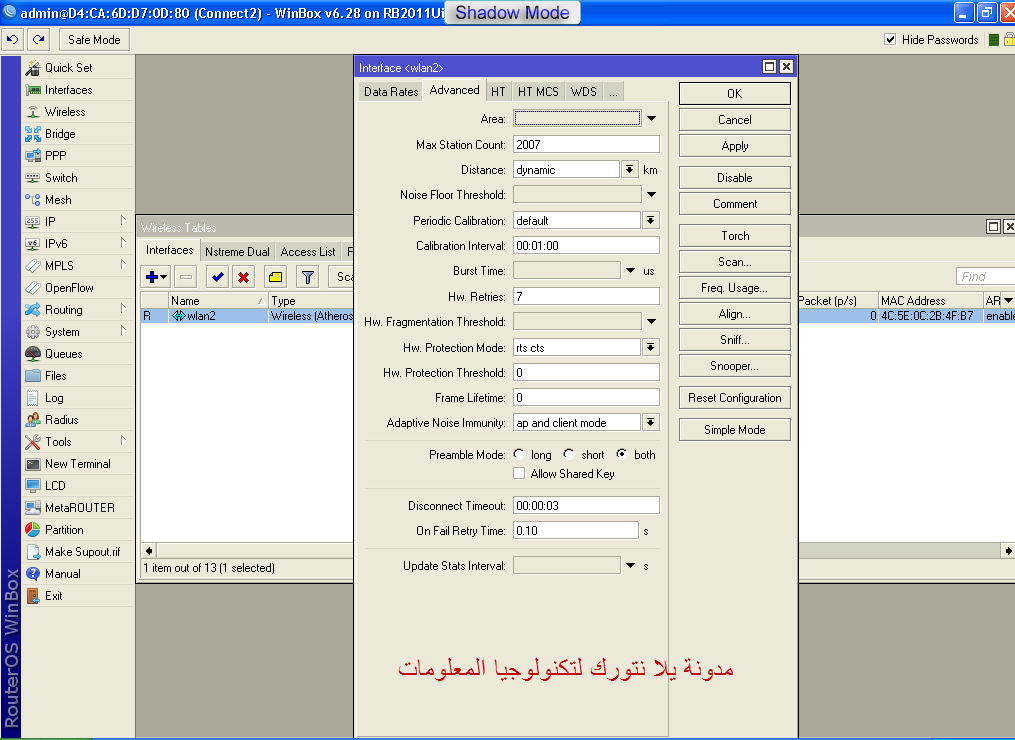This screenshot has width=1015, height=740.
Task: Click the Max Station Count field
Action: [586, 144]
